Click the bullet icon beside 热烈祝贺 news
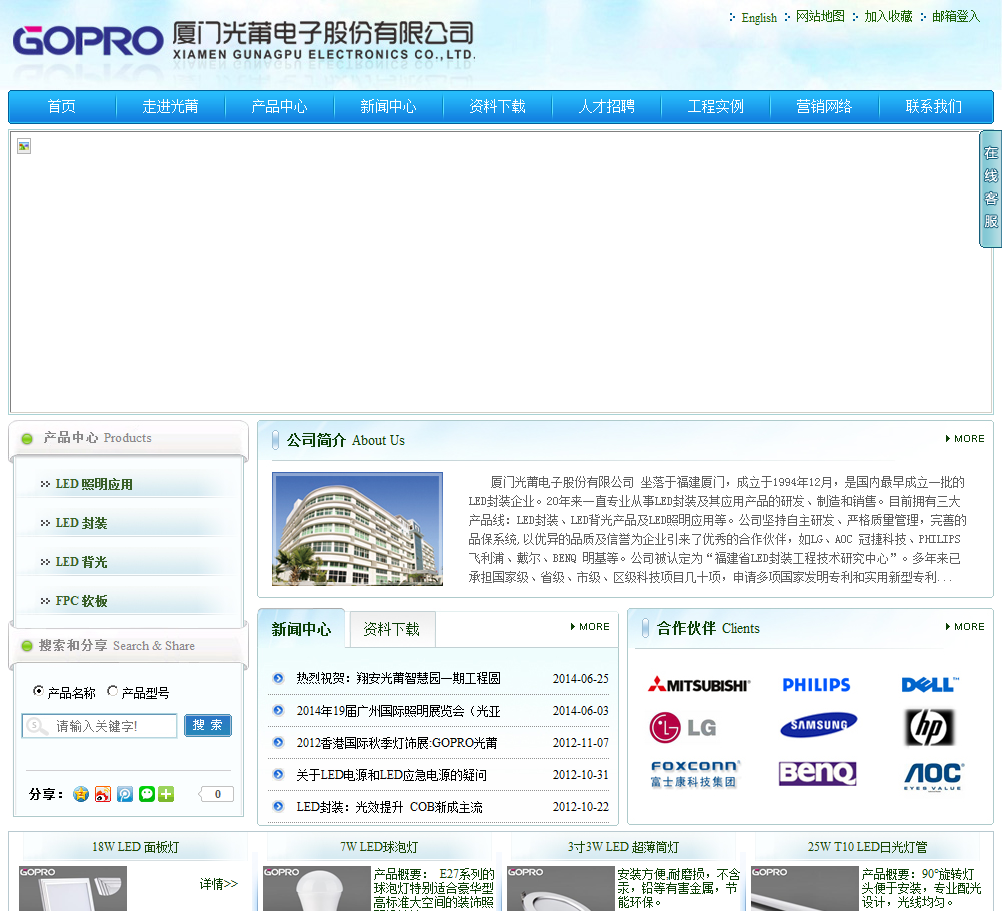Image resolution: width=1002 pixels, height=911 pixels. point(278,678)
